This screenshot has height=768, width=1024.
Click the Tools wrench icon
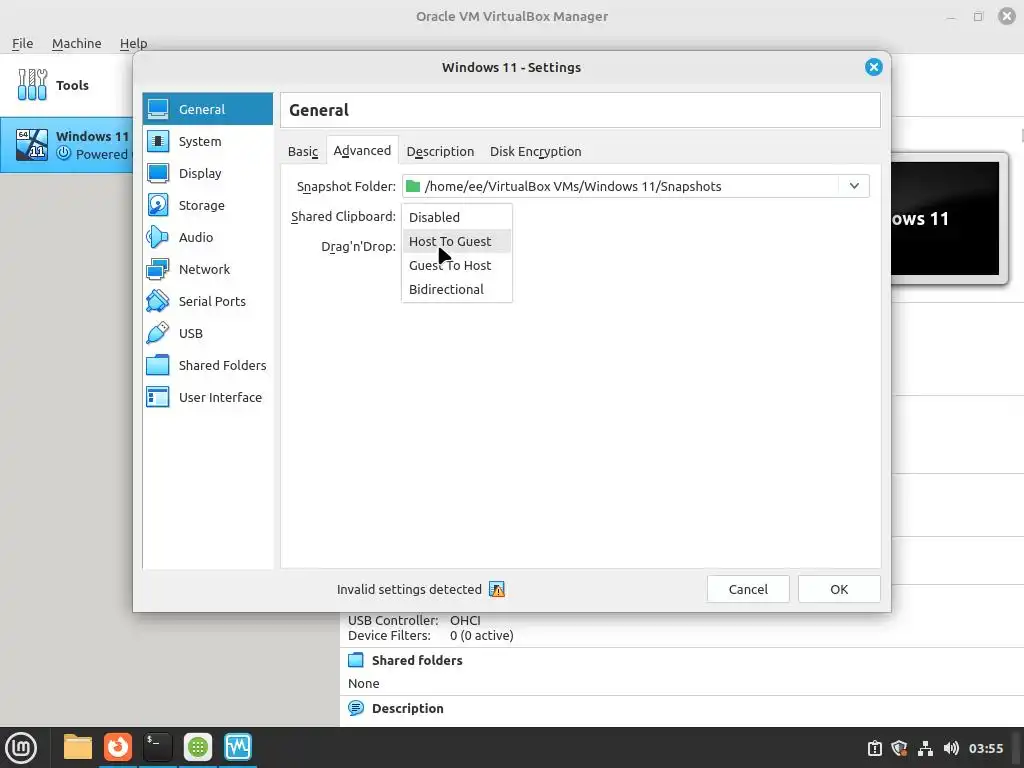click(x=32, y=85)
